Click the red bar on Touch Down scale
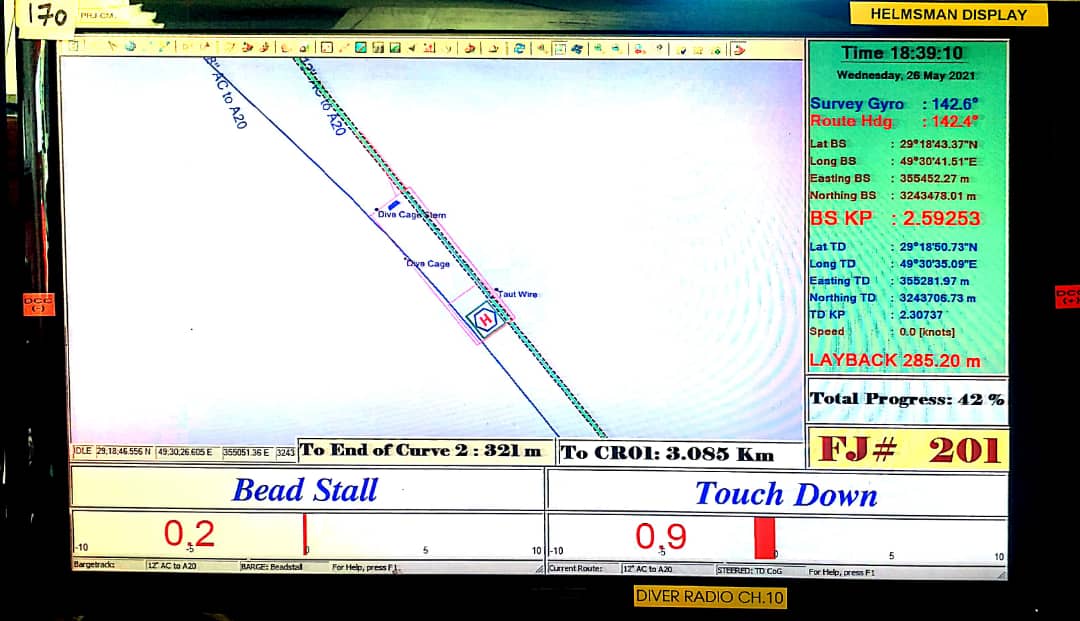Screen dimensions: 1080x621 tap(764, 538)
